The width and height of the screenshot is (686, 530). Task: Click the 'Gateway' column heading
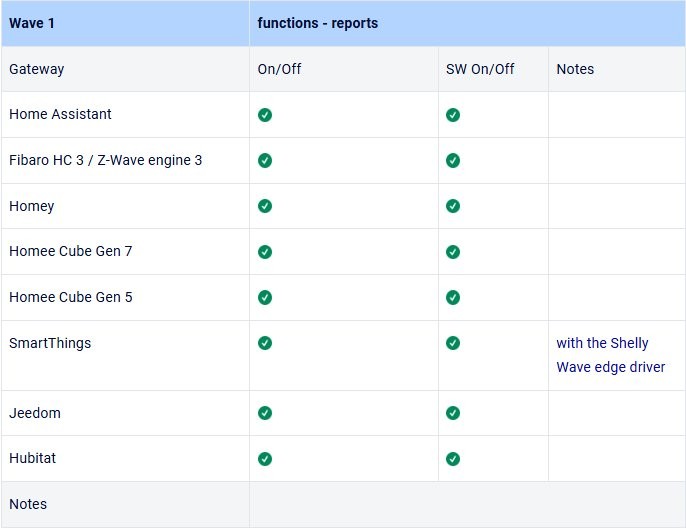pyautogui.click(x=37, y=69)
